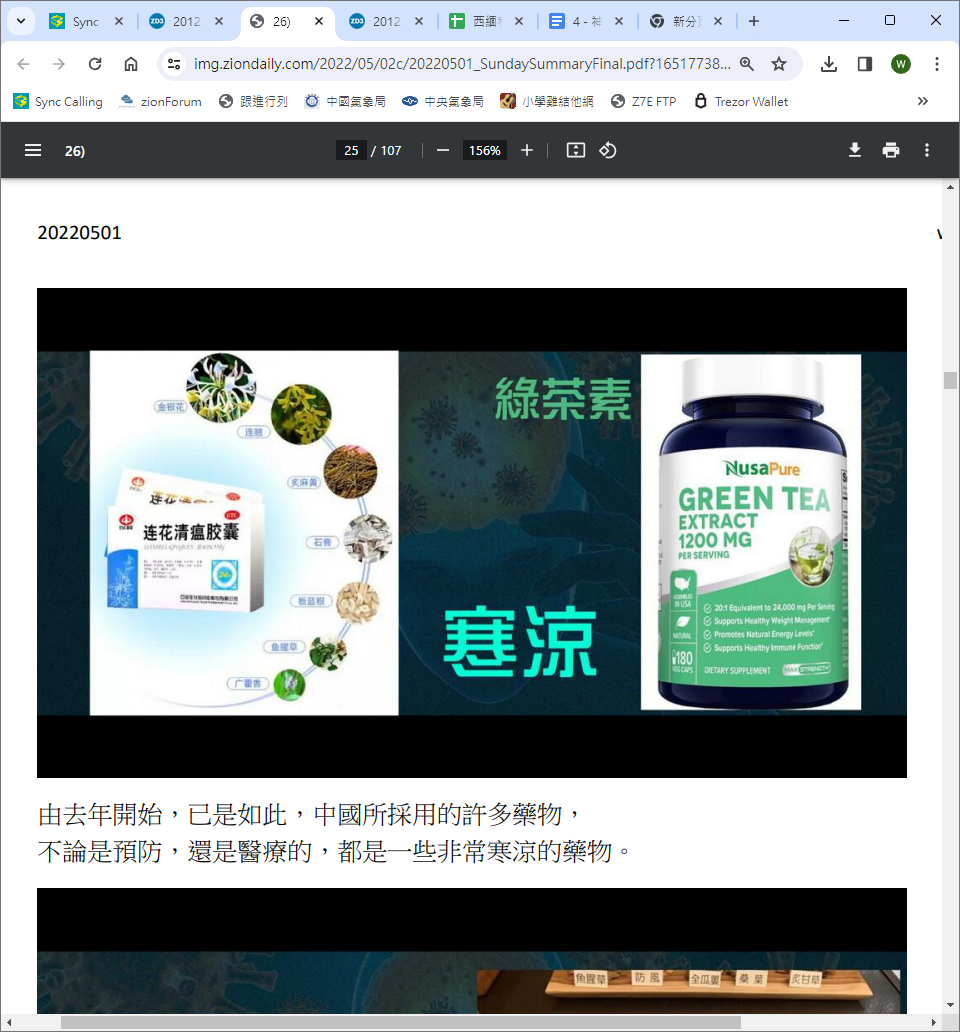Open Chrome downloads

click(x=829, y=64)
